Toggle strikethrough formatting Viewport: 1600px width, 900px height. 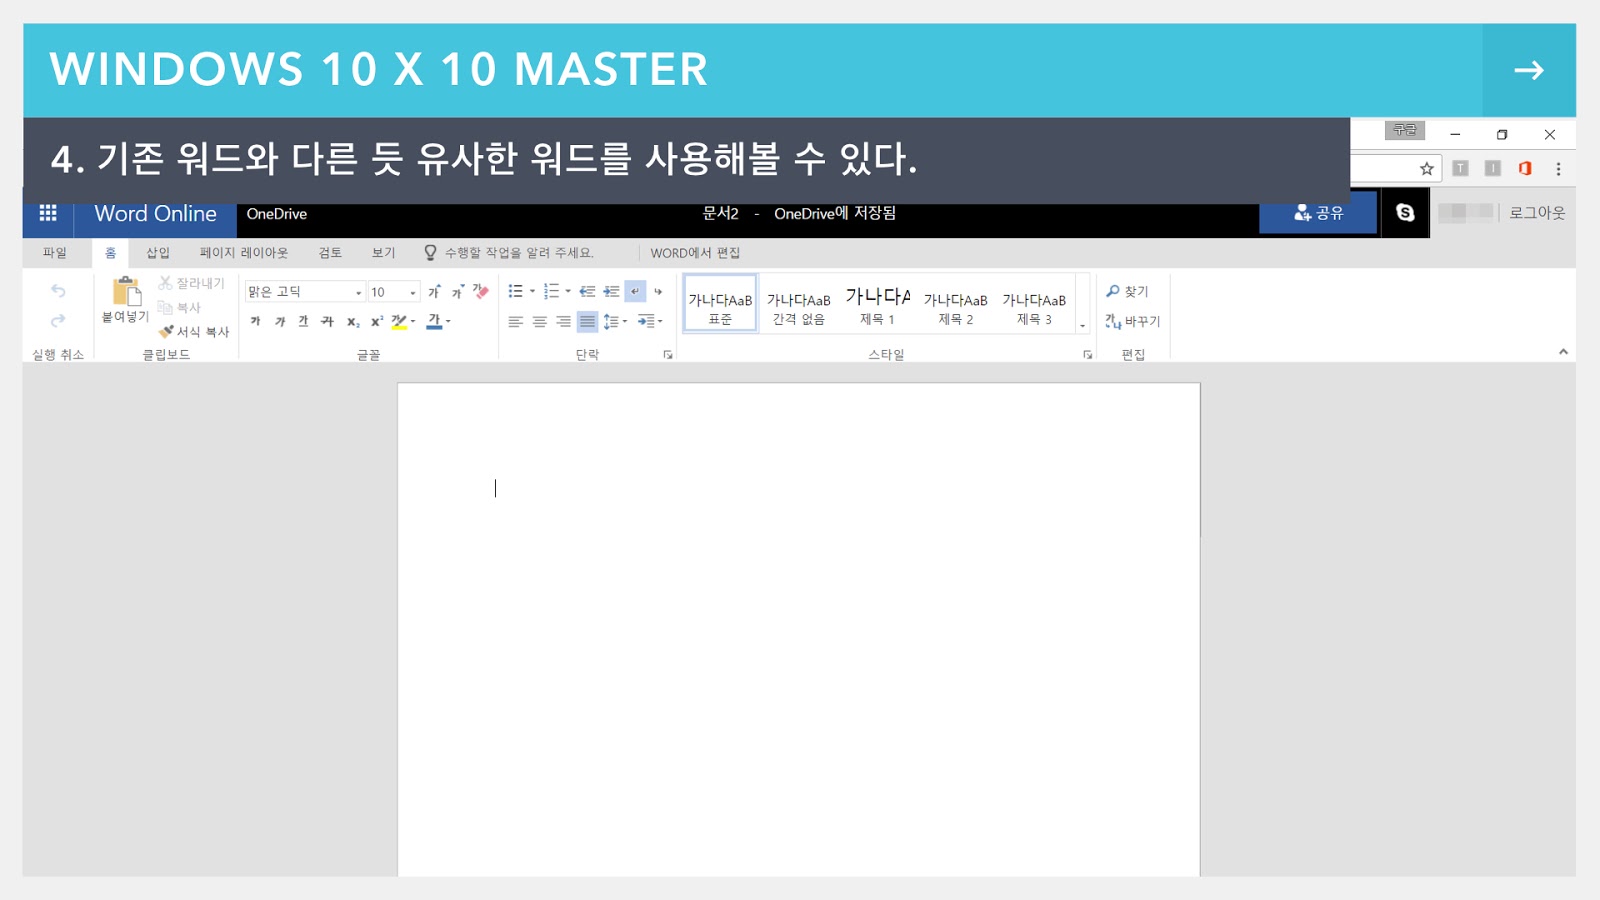[327, 322]
